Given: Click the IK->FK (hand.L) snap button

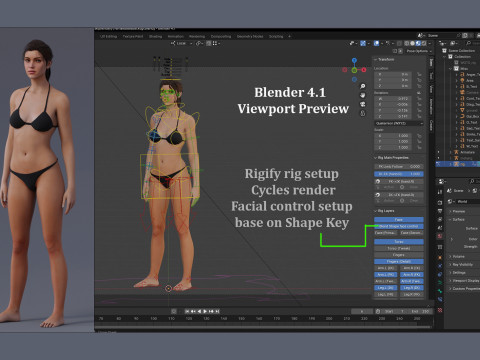Looking at the screenshot, I should pos(399,195).
